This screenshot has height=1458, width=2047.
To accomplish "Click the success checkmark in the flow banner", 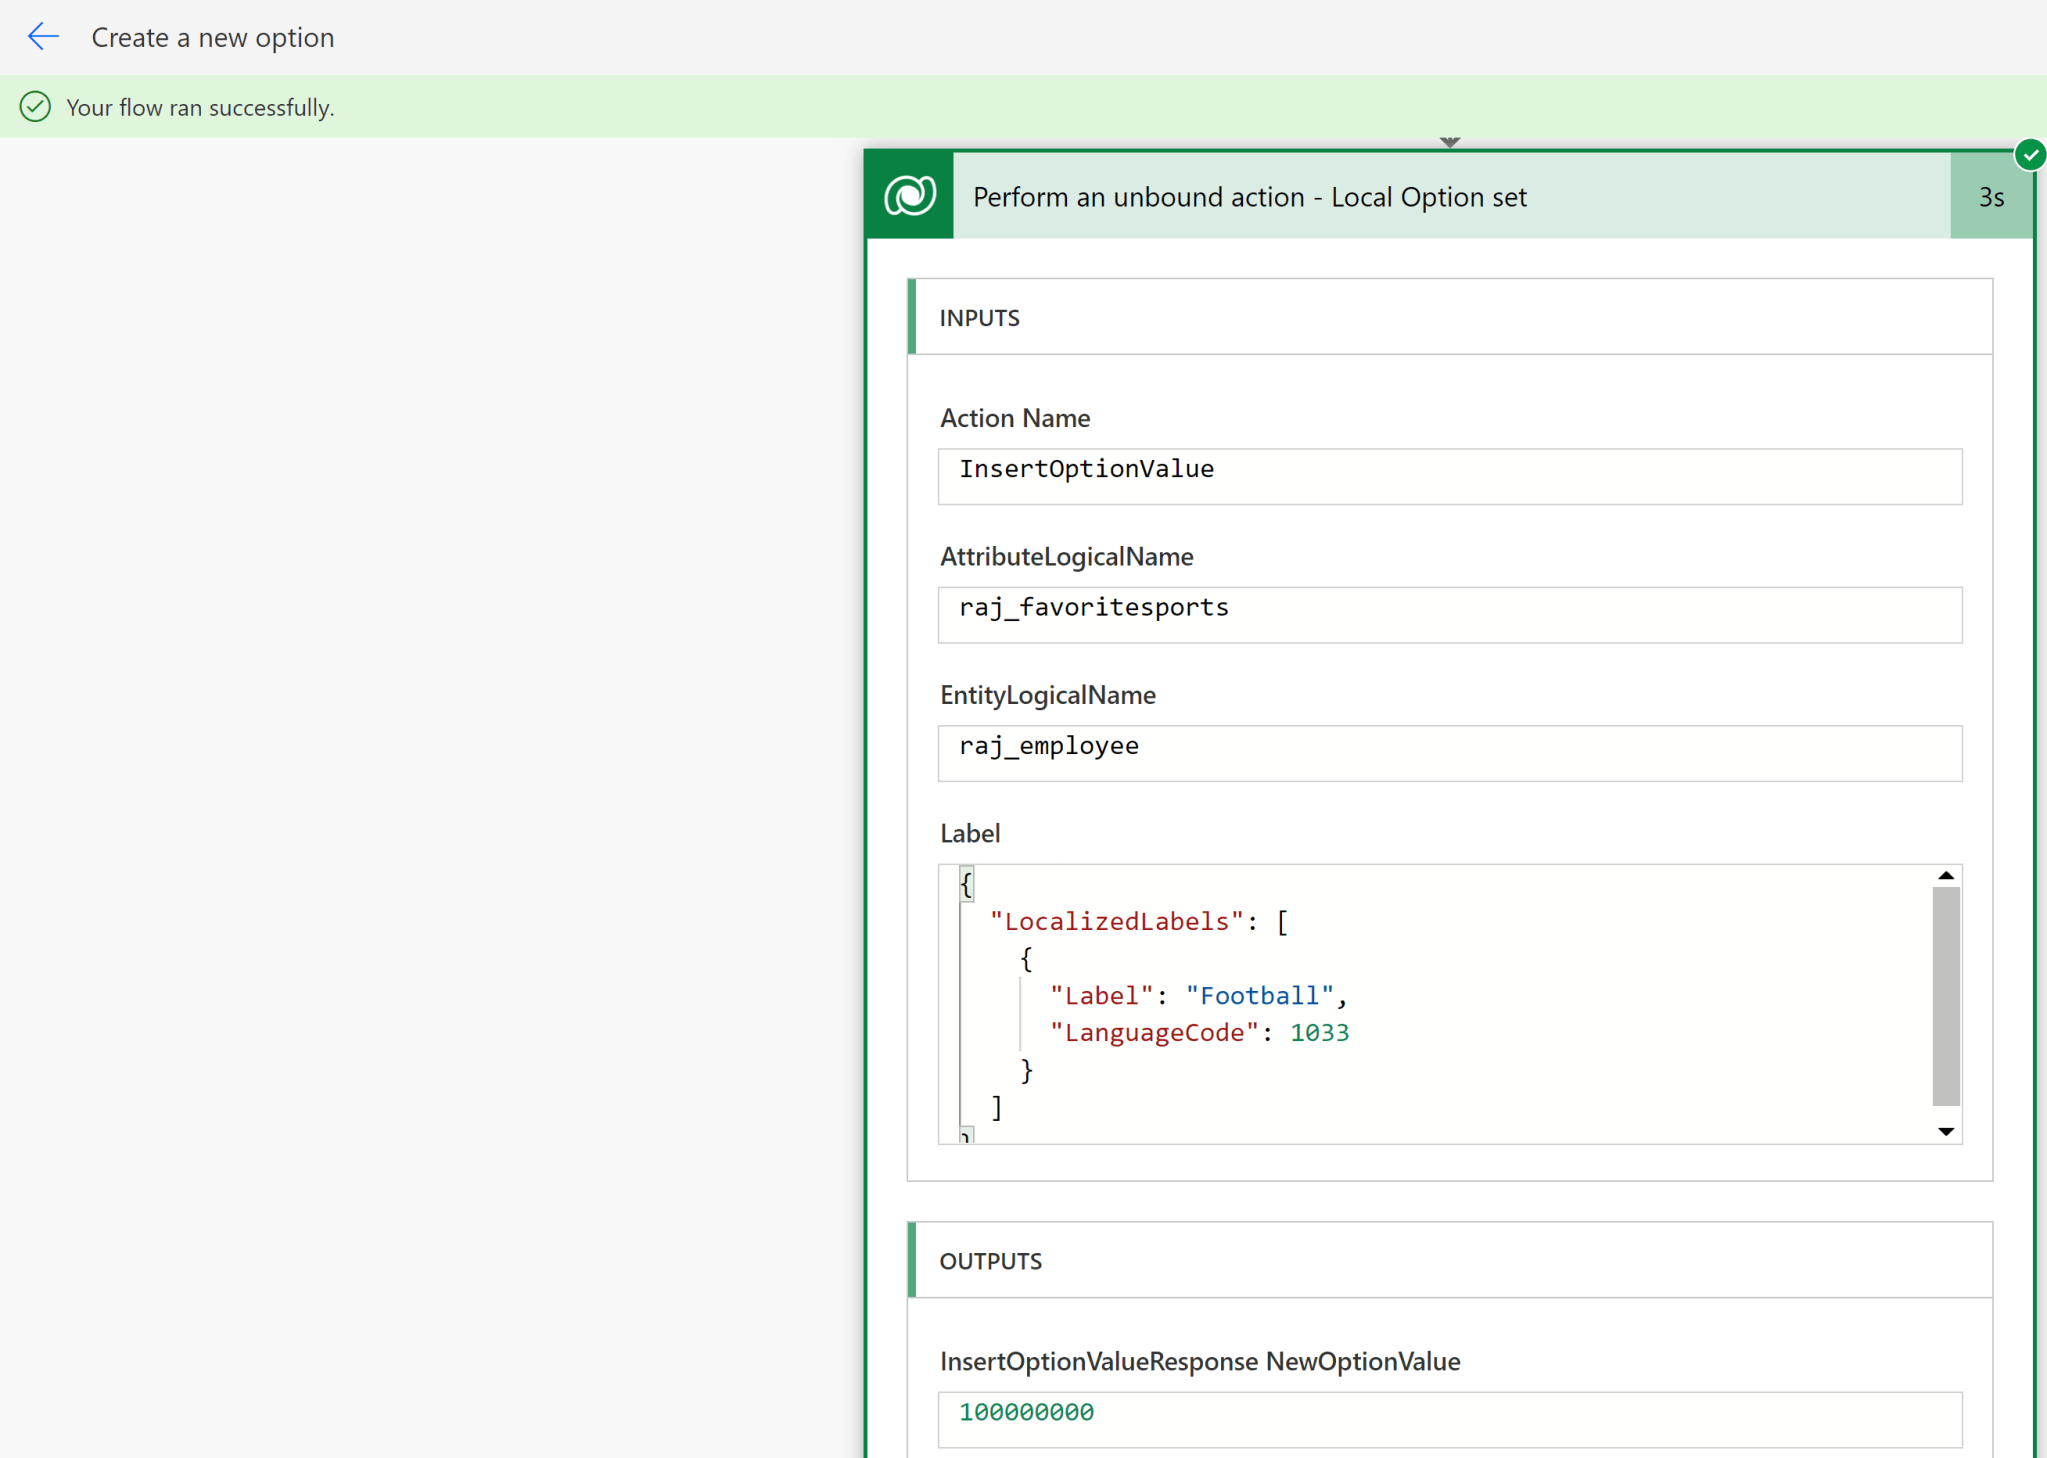I will (34, 106).
